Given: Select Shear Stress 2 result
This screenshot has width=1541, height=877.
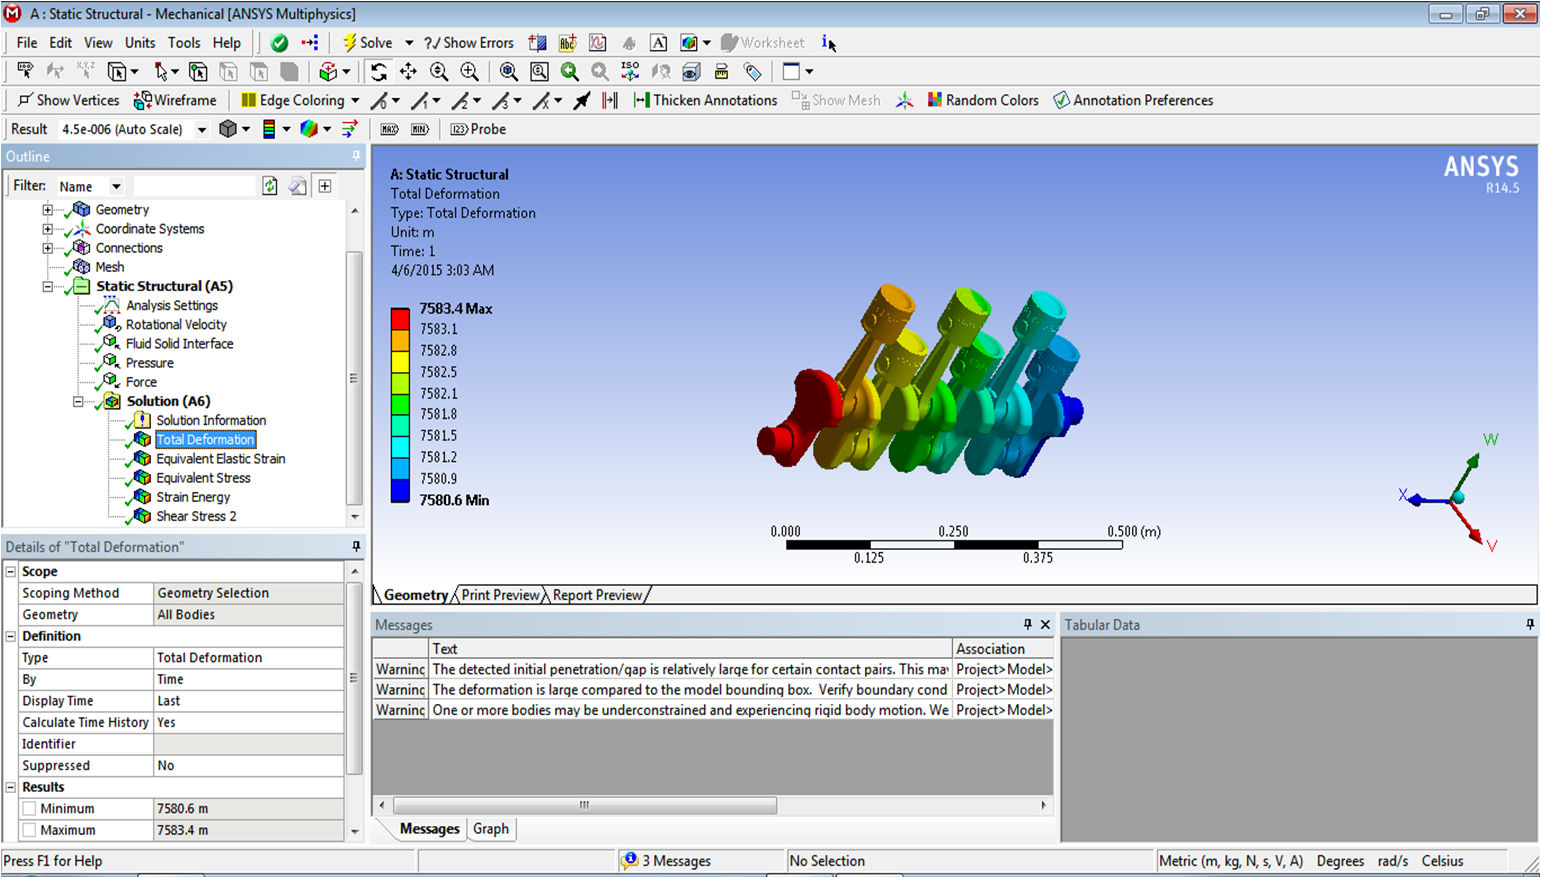Looking at the screenshot, I should point(196,517).
